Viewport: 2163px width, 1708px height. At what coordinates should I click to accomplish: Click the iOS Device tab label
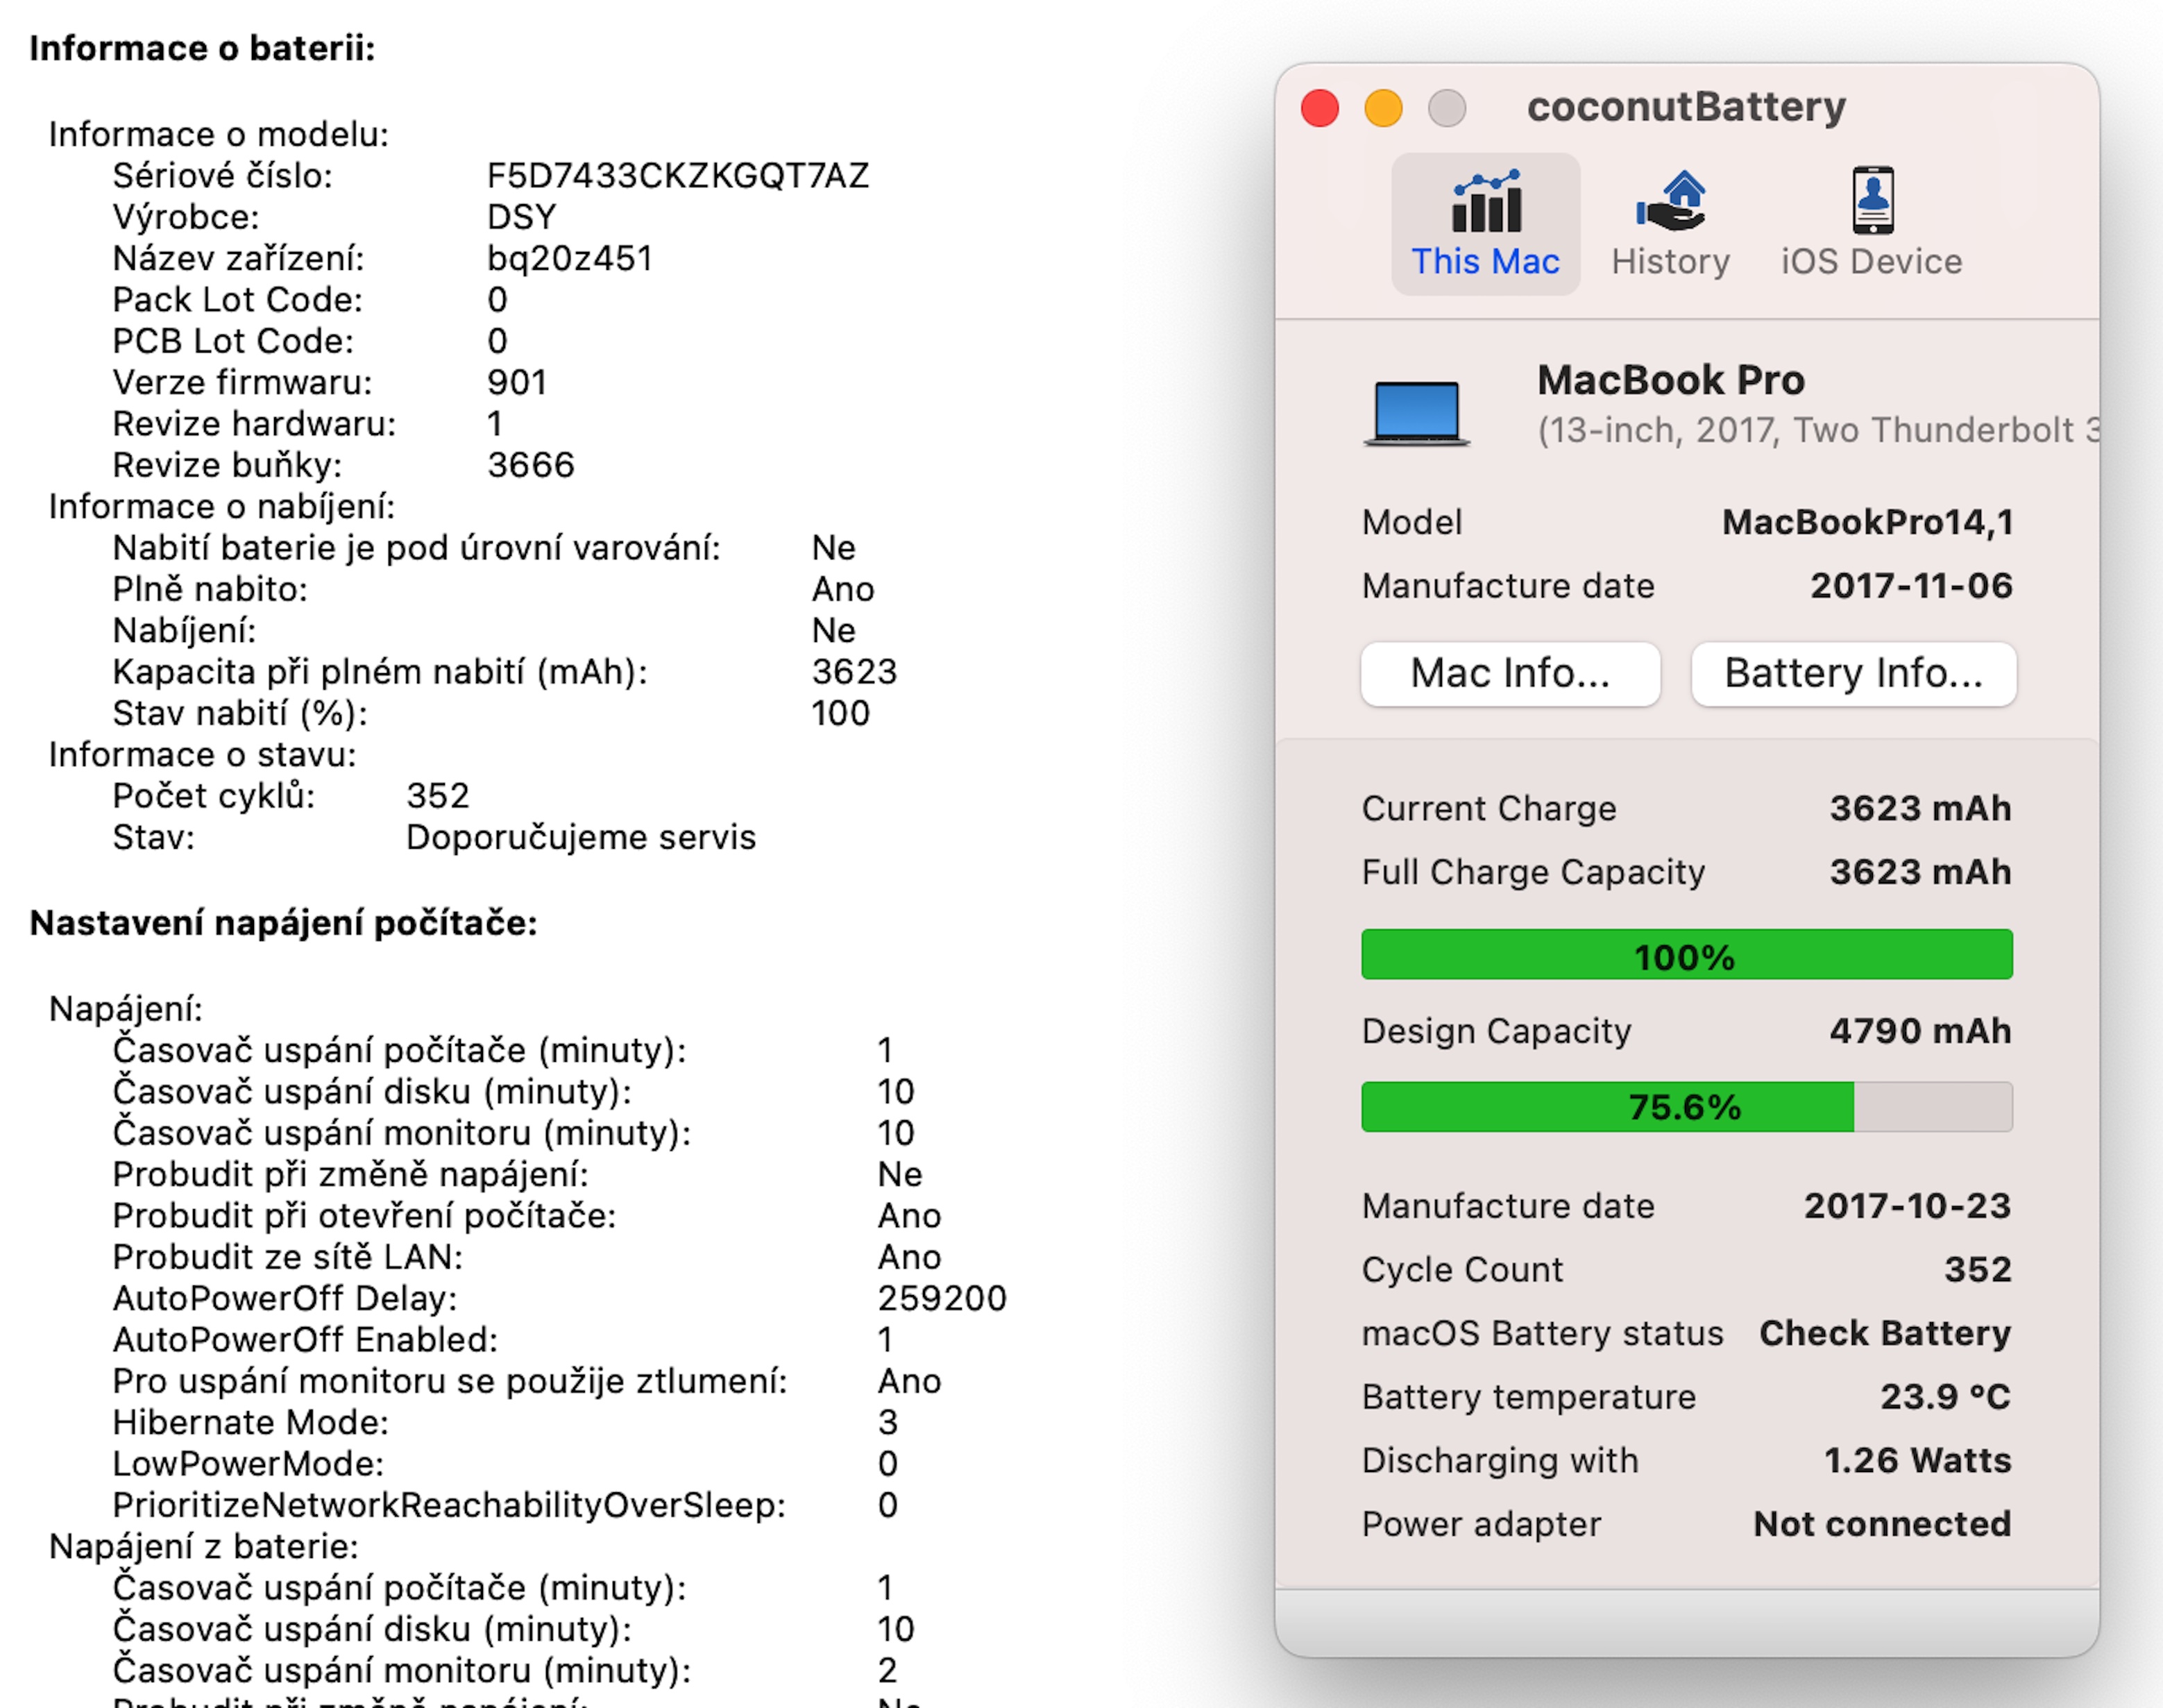[x=1871, y=262]
